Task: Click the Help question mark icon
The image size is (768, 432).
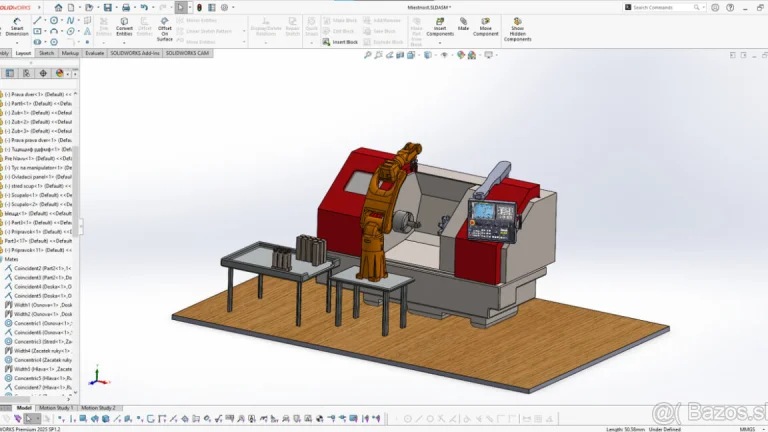Action: tap(730, 7)
